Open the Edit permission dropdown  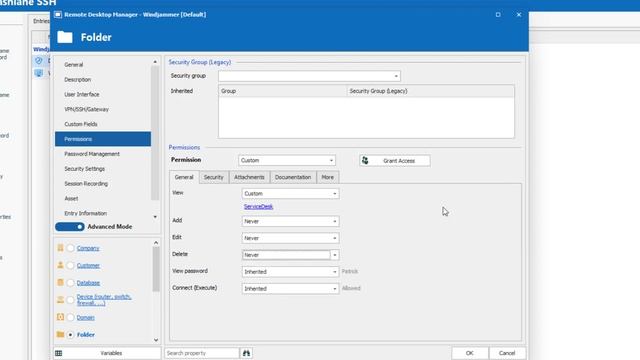pyautogui.click(x=290, y=238)
